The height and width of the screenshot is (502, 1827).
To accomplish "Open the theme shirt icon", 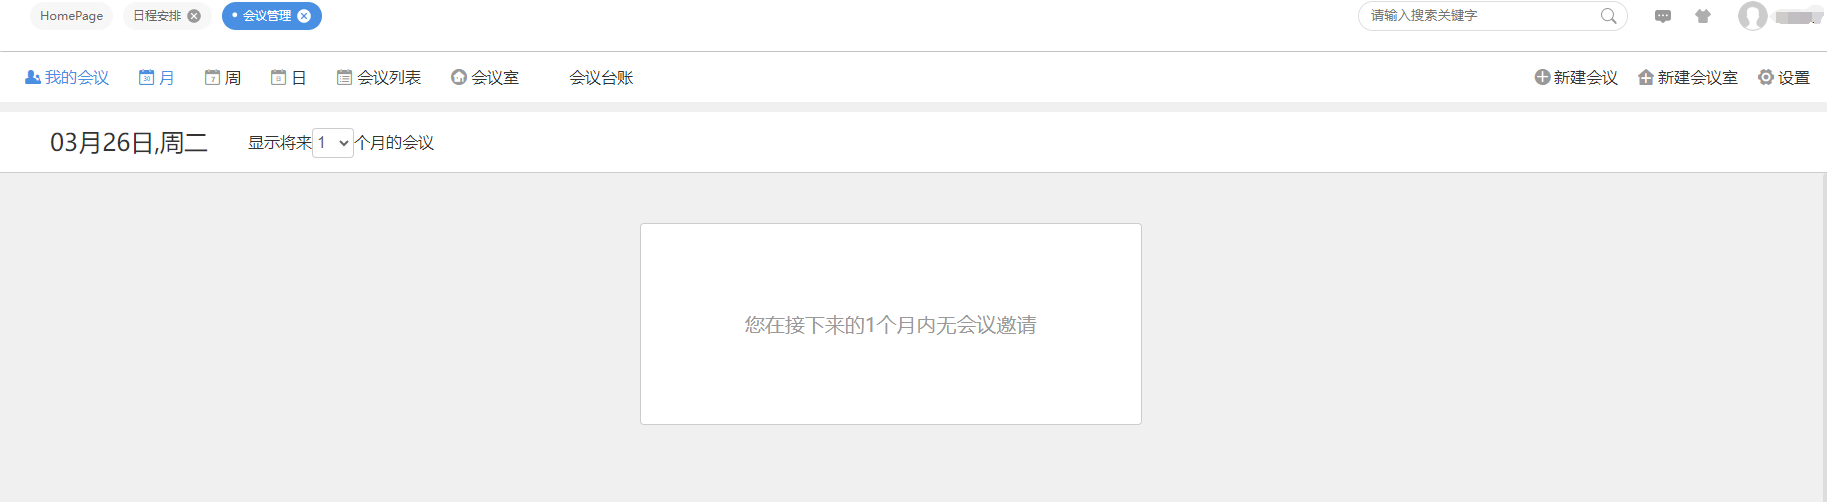I will (x=1703, y=16).
